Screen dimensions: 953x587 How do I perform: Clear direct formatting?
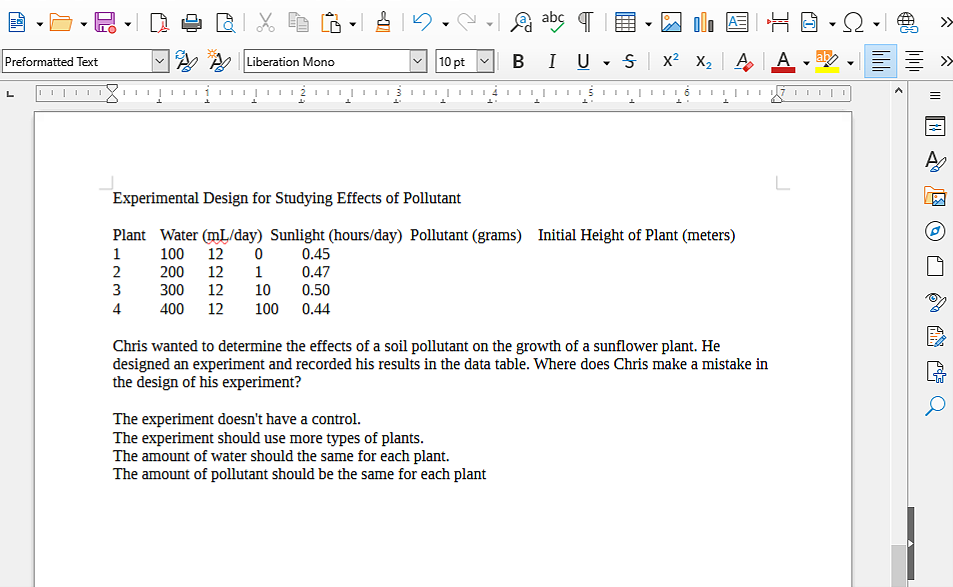(743, 61)
